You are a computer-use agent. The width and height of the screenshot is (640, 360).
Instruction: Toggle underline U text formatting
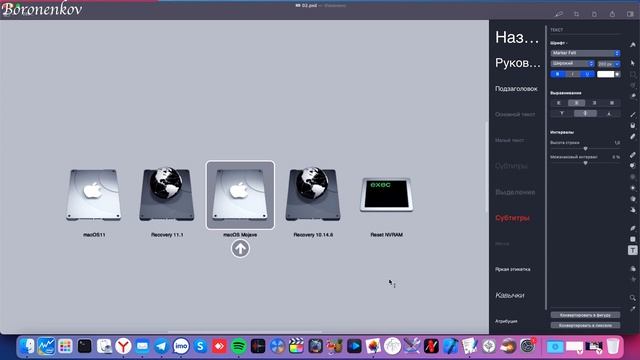[587, 74]
